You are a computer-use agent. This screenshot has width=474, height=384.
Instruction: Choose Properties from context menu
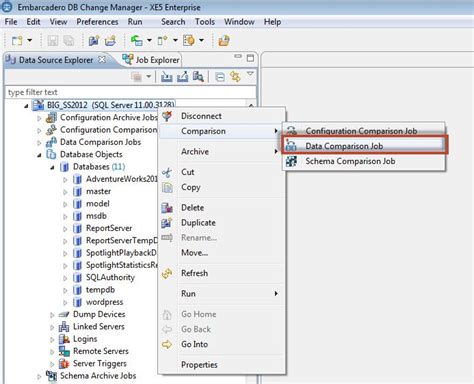[221, 365]
